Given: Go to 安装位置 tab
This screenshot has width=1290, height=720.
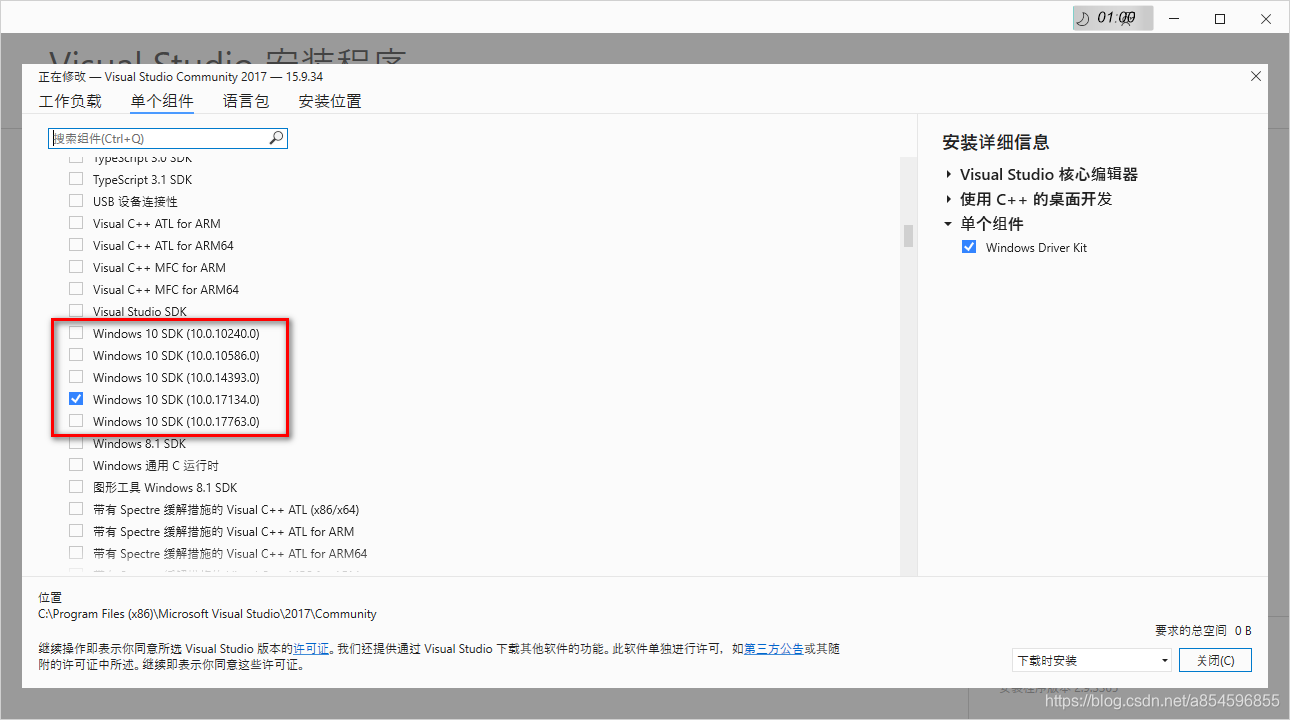Looking at the screenshot, I should pyautogui.click(x=330, y=101).
